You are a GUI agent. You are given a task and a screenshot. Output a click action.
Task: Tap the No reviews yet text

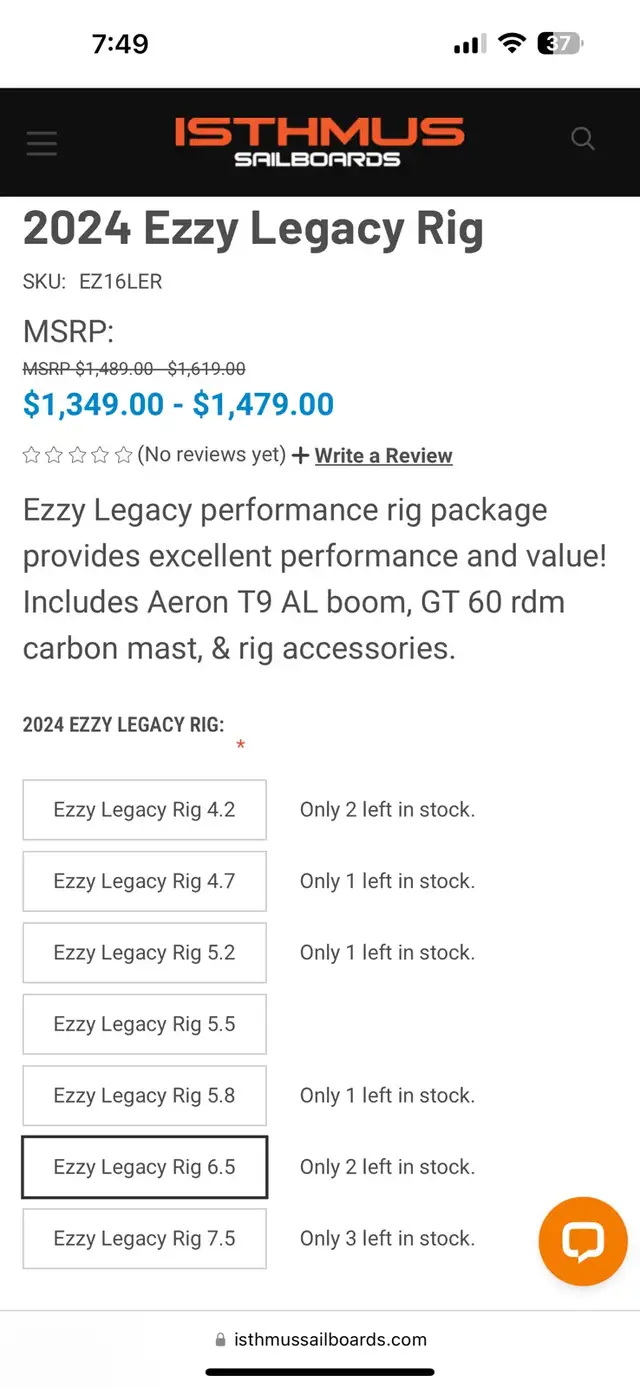click(x=212, y=455)
